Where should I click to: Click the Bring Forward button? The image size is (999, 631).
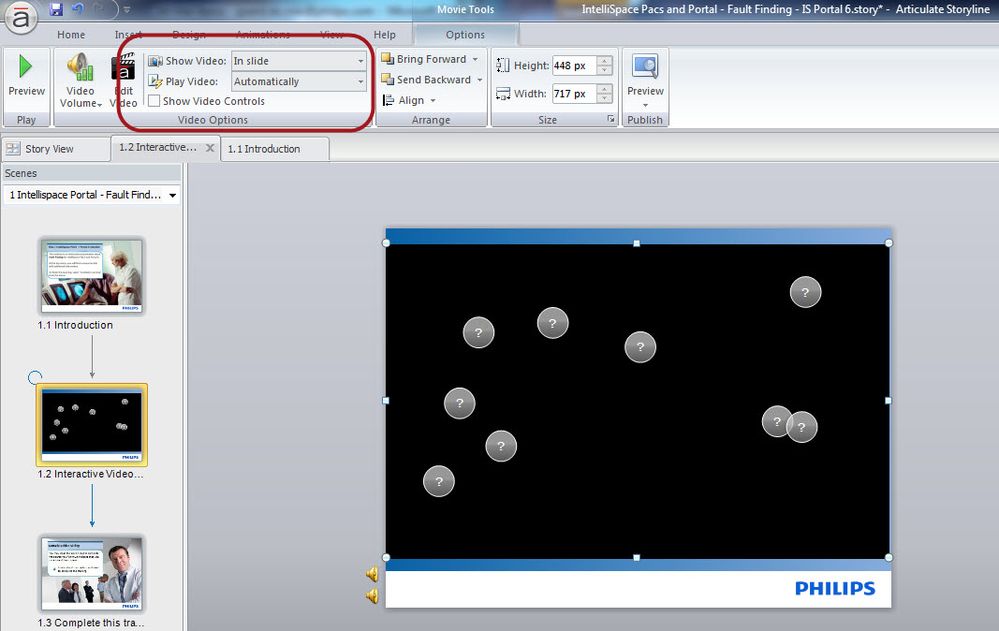coord(424,59)
